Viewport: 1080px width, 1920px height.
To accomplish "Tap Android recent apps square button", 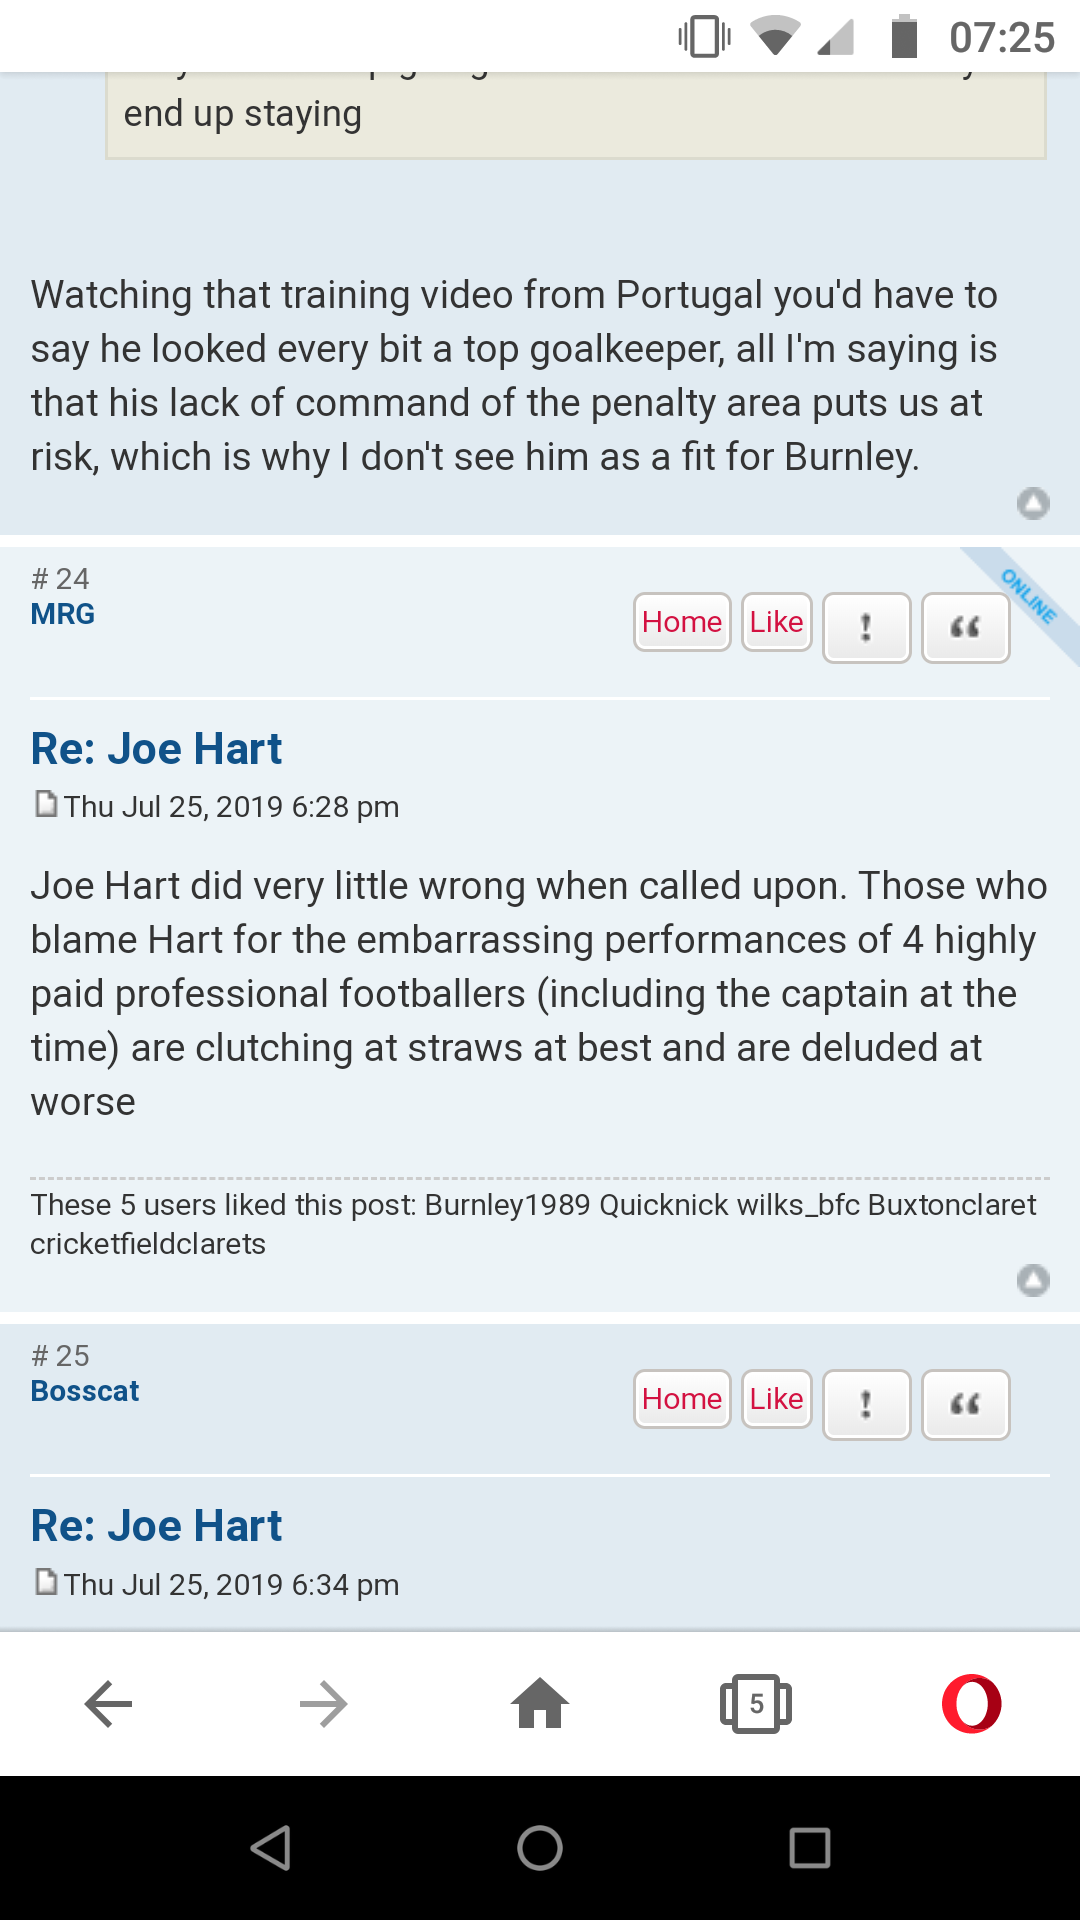I will 810,1848.
